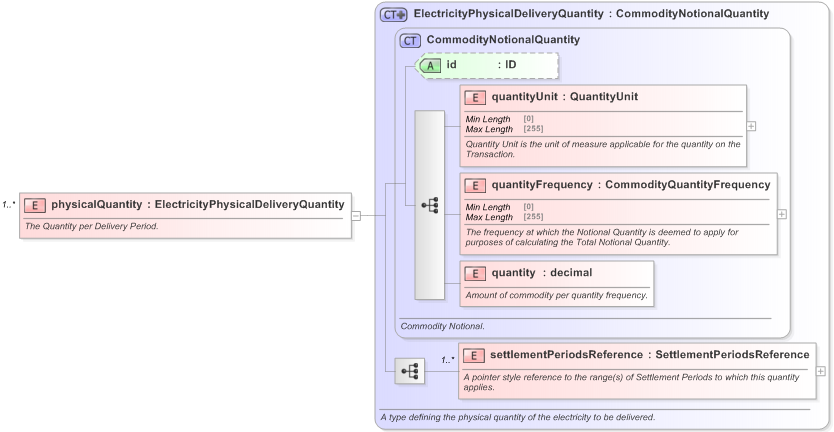Click the E icon of physicalQuantity element
This screenshot has width=834, height=432.
click(35, 205)
